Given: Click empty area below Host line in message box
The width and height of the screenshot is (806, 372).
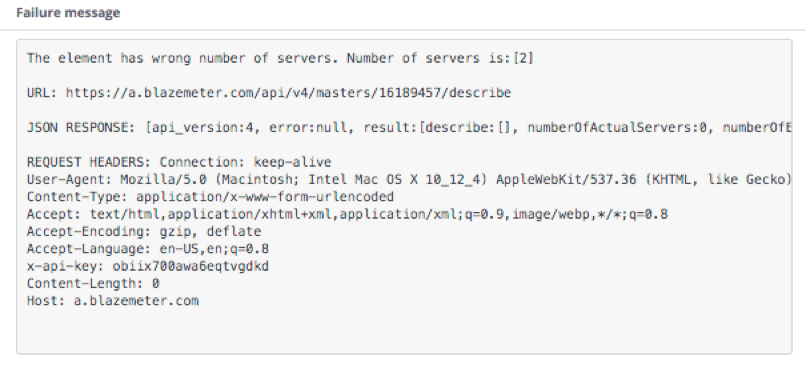Looking at the screenshot, I should coord(404,331).
